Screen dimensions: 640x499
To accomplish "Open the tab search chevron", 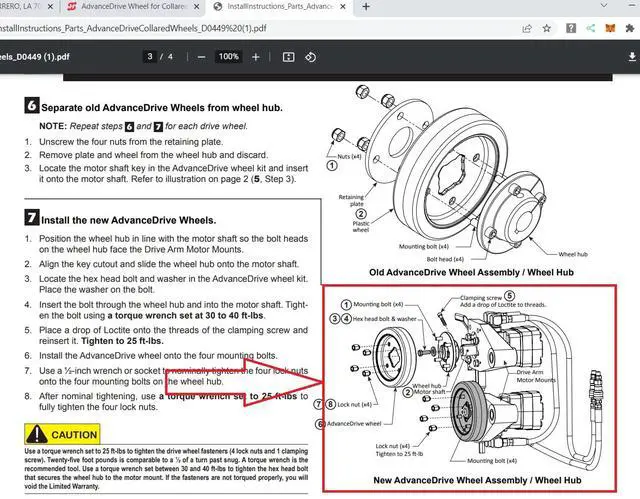I will tap(604, 6).
